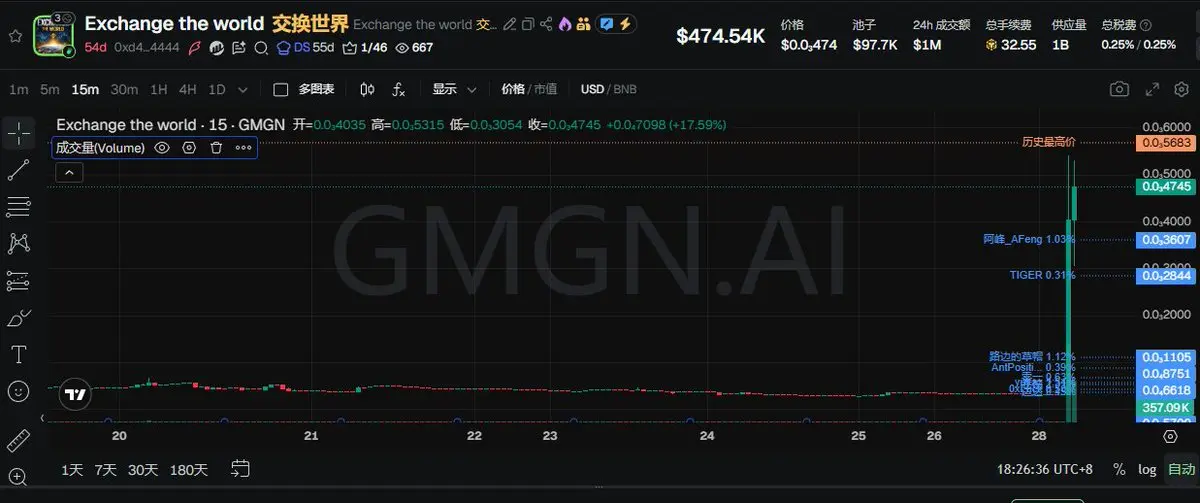
Task: Set range to 7天
Action: 105,469
